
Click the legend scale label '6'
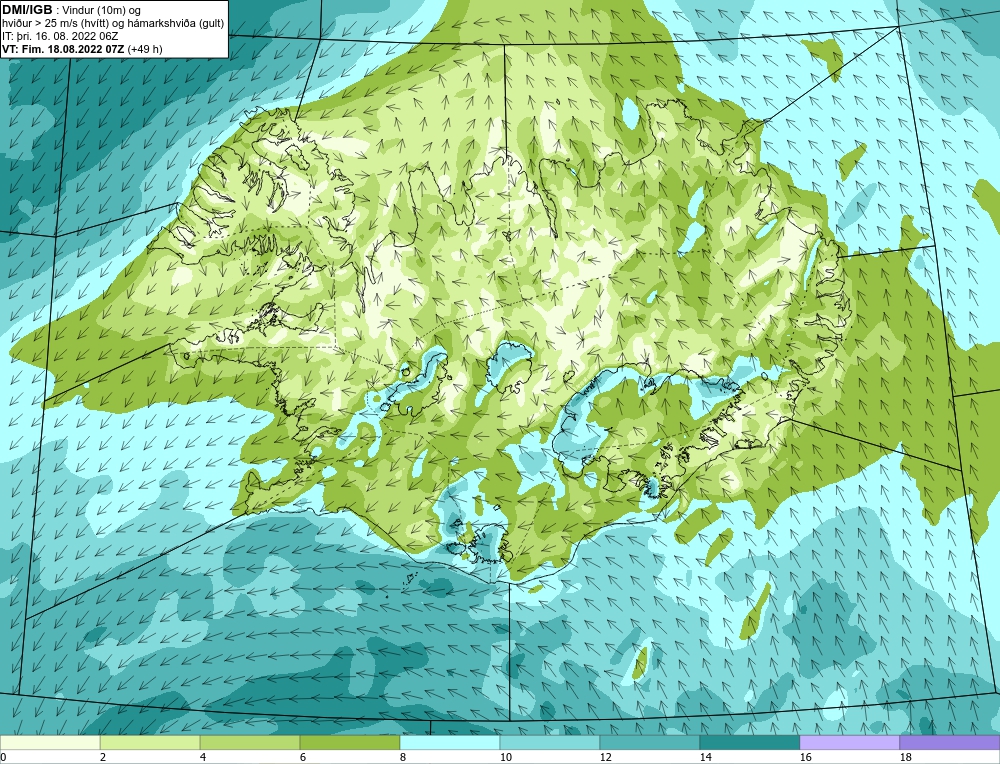point(303,757)
